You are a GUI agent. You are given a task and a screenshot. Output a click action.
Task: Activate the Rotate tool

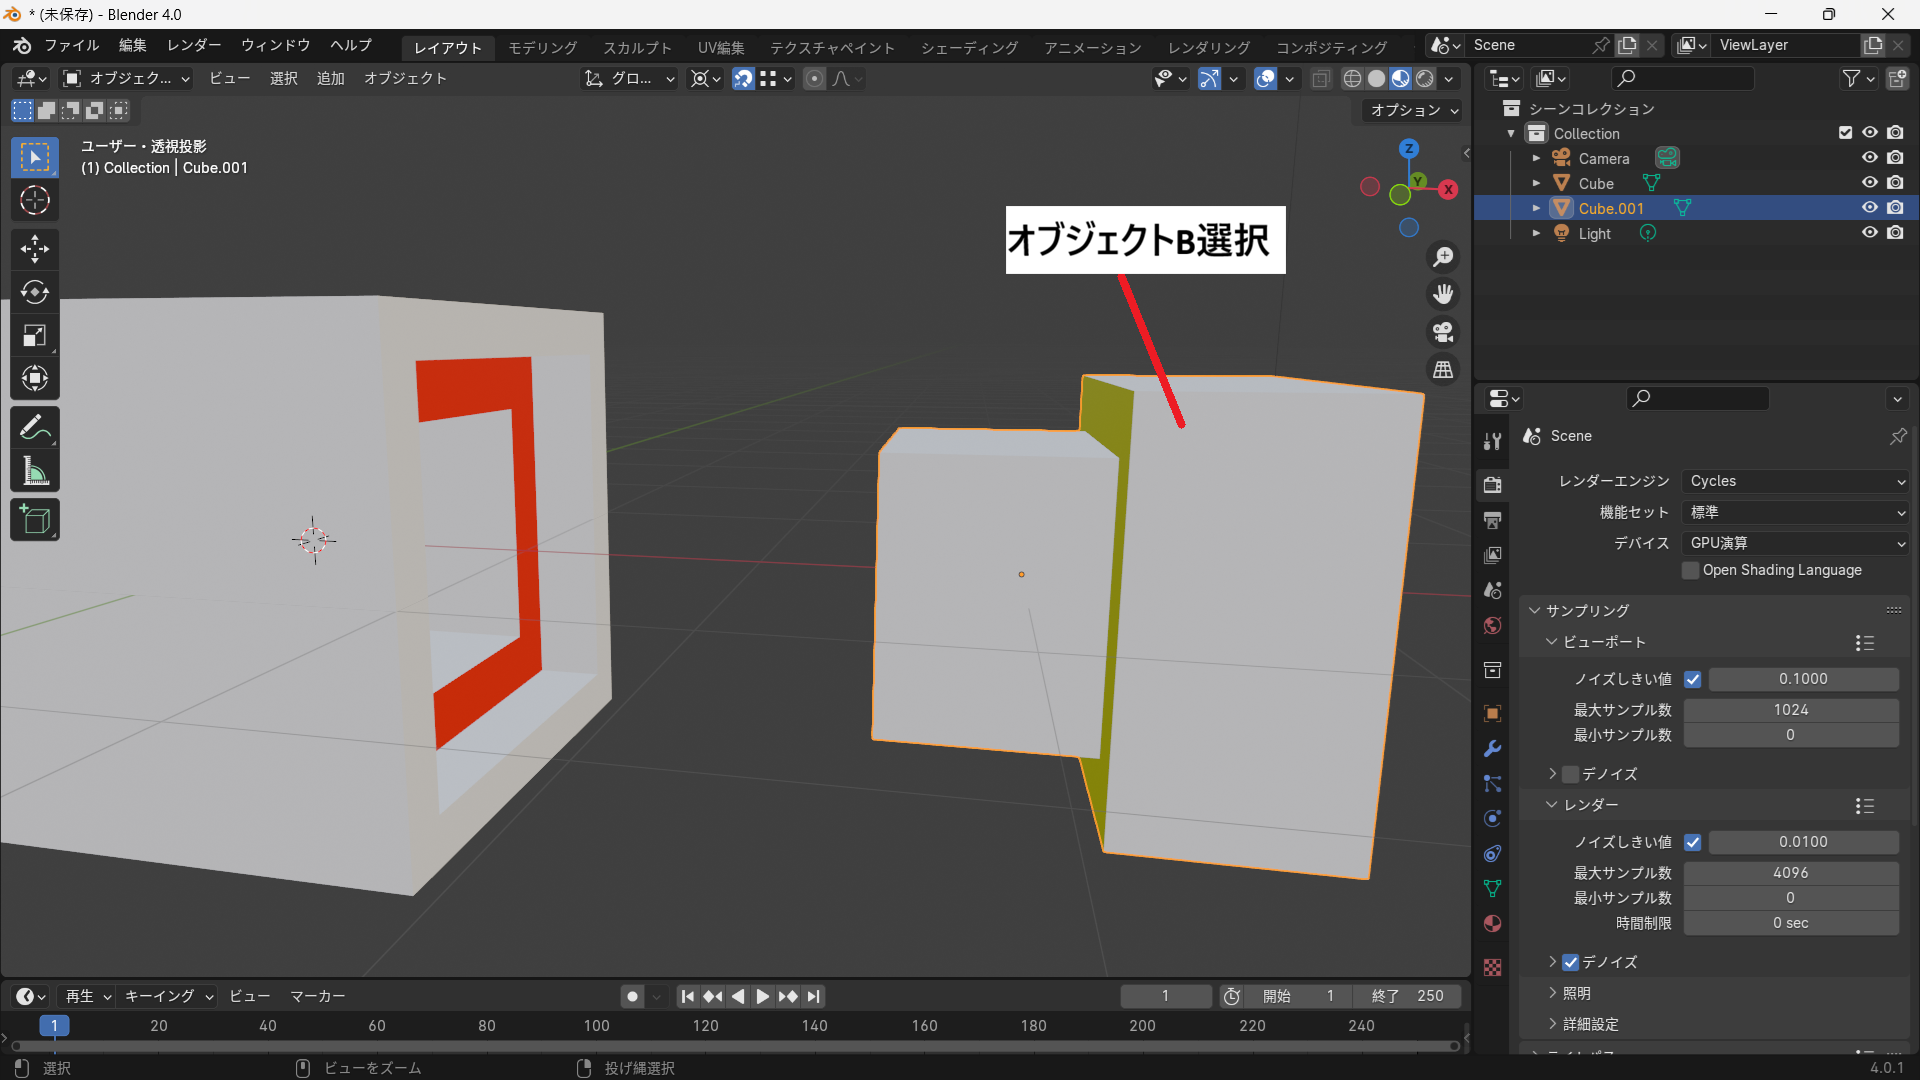(35, 292)
